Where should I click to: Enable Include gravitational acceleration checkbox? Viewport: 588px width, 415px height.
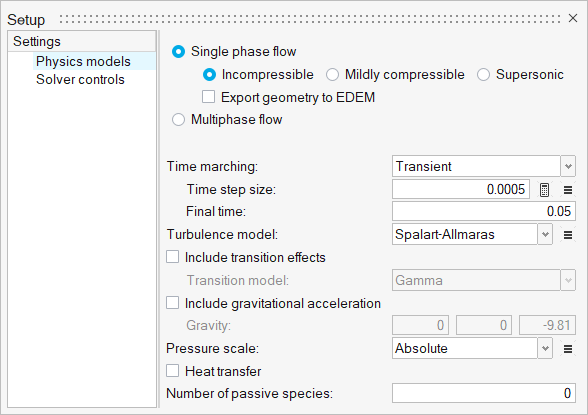(x=172, y=303)
